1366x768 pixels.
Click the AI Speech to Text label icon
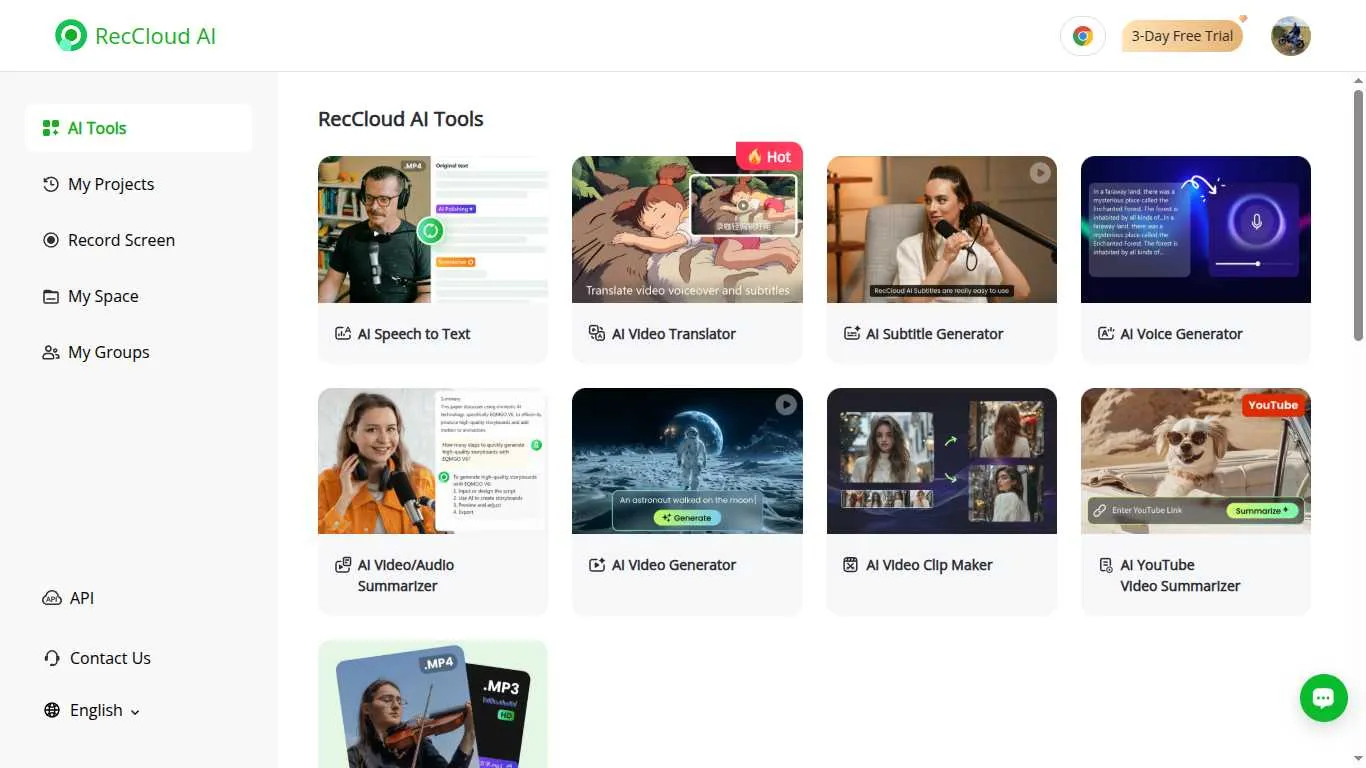coord(343,334)
